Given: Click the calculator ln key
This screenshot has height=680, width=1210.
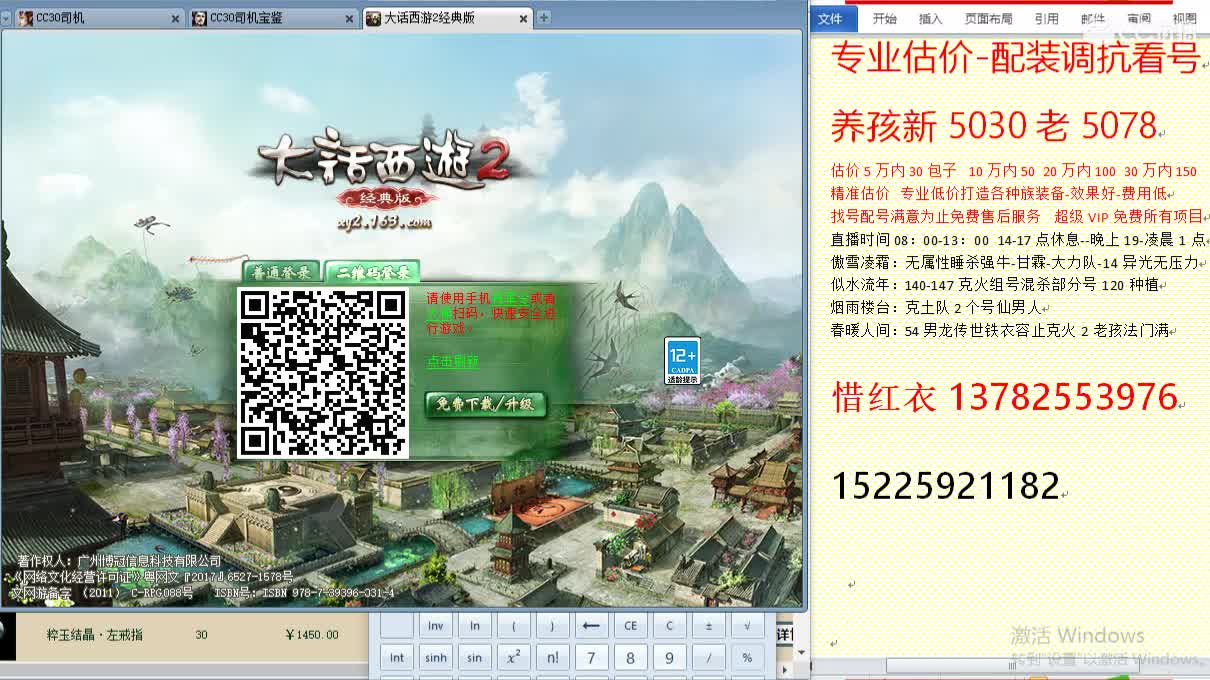Looking at the screenshot, I should 475,626.
